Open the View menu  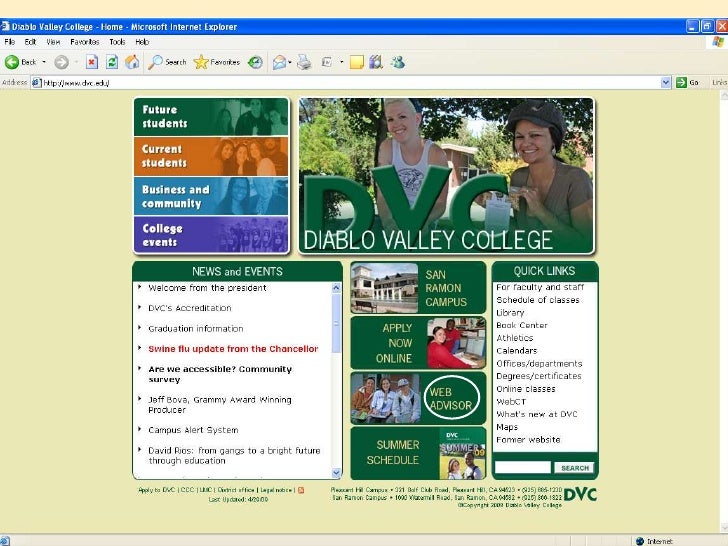coord(53,42)
